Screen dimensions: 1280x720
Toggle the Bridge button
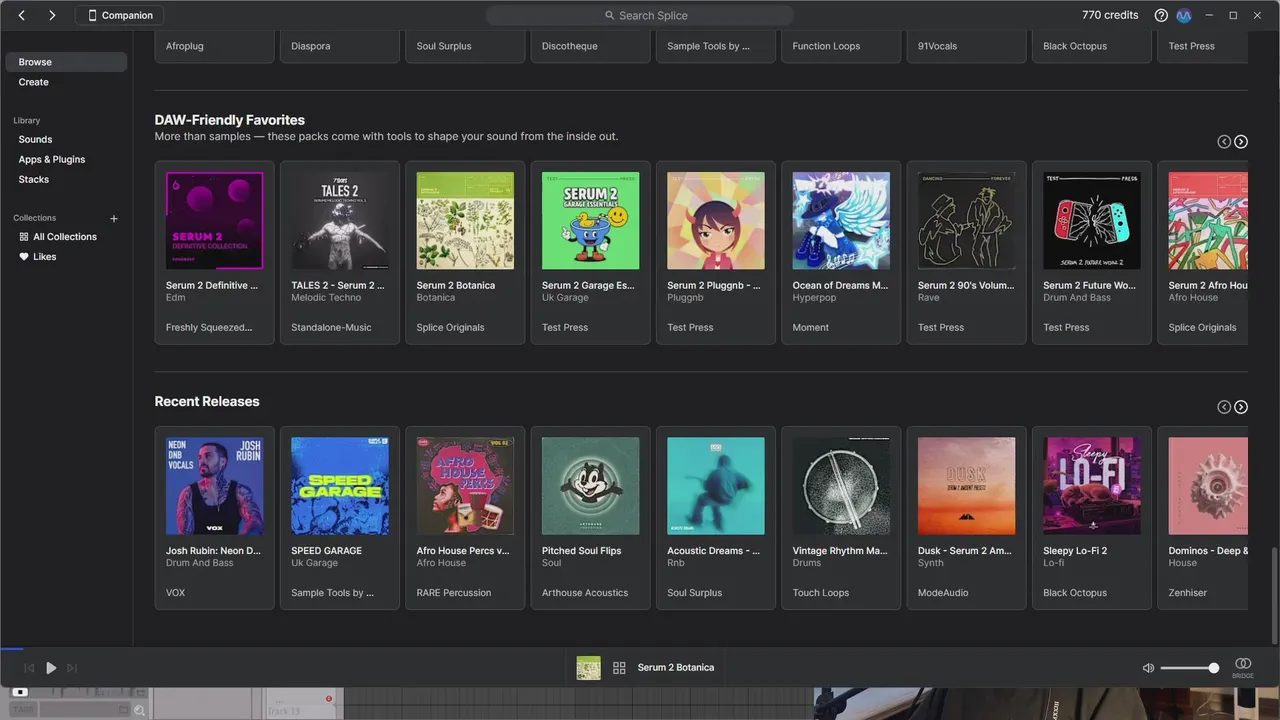tap(1243, 668)
